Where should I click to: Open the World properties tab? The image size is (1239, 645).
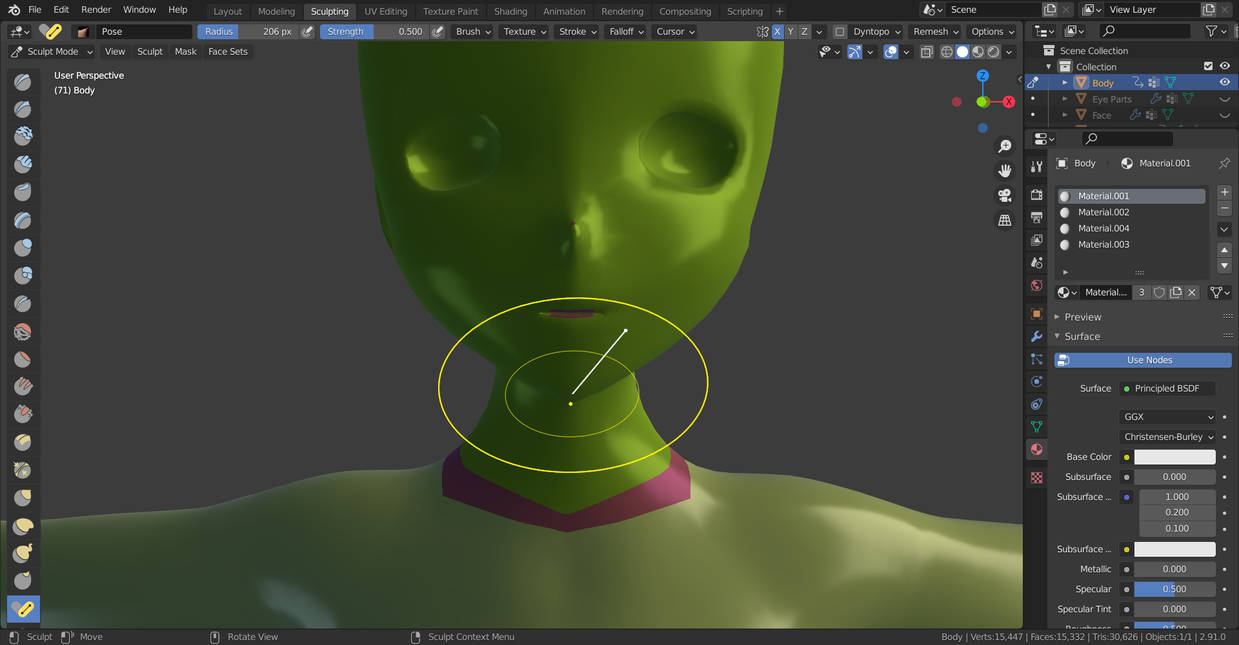(1037, 286)
